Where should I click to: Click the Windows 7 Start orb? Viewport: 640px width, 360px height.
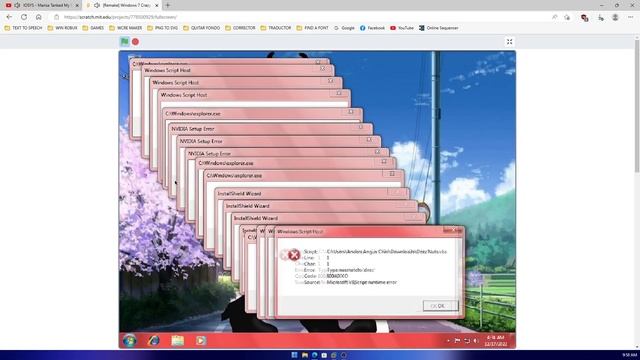pyautogui.click(x=130, y=340)
